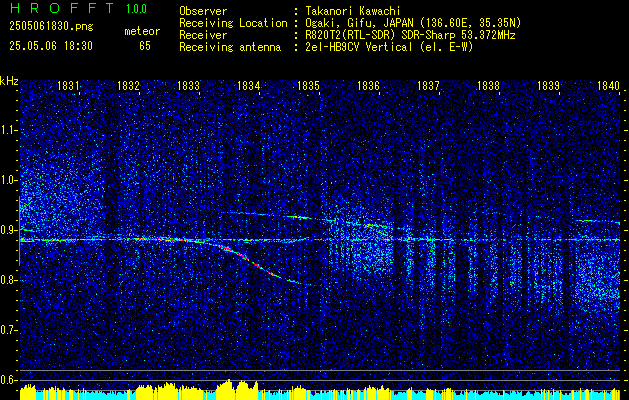The image size is (629, 400).
Task: Click the Receiving Location label
Action: pos(233,23)
